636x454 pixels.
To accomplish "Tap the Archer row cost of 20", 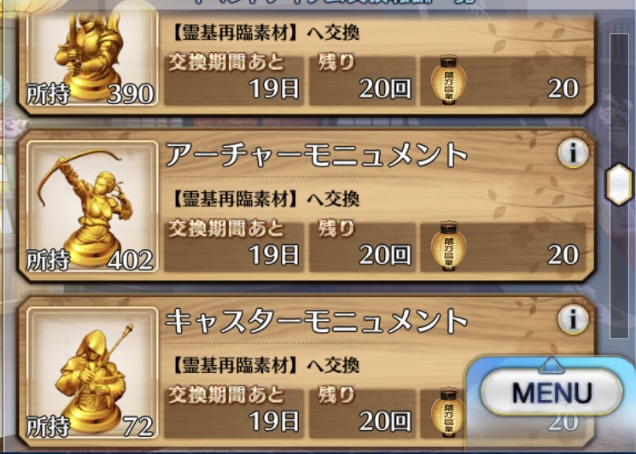I will (x=563, y=255).
